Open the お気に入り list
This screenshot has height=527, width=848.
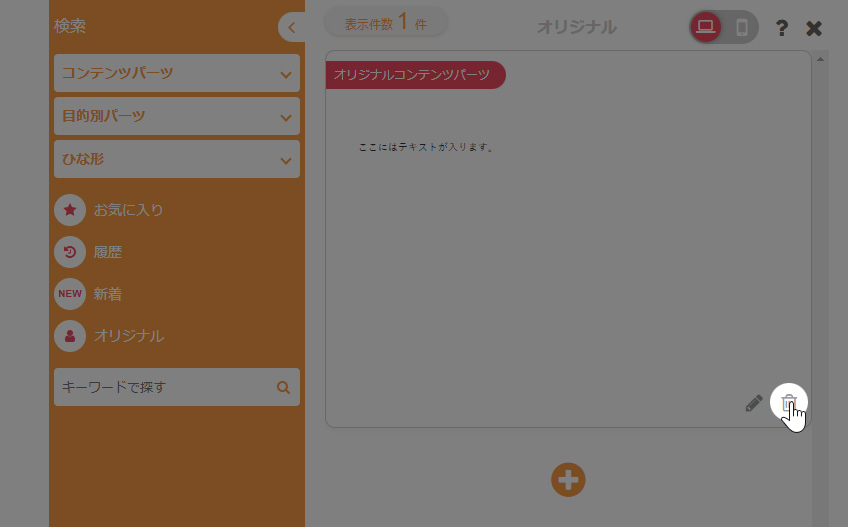click(x=128, y=210)
